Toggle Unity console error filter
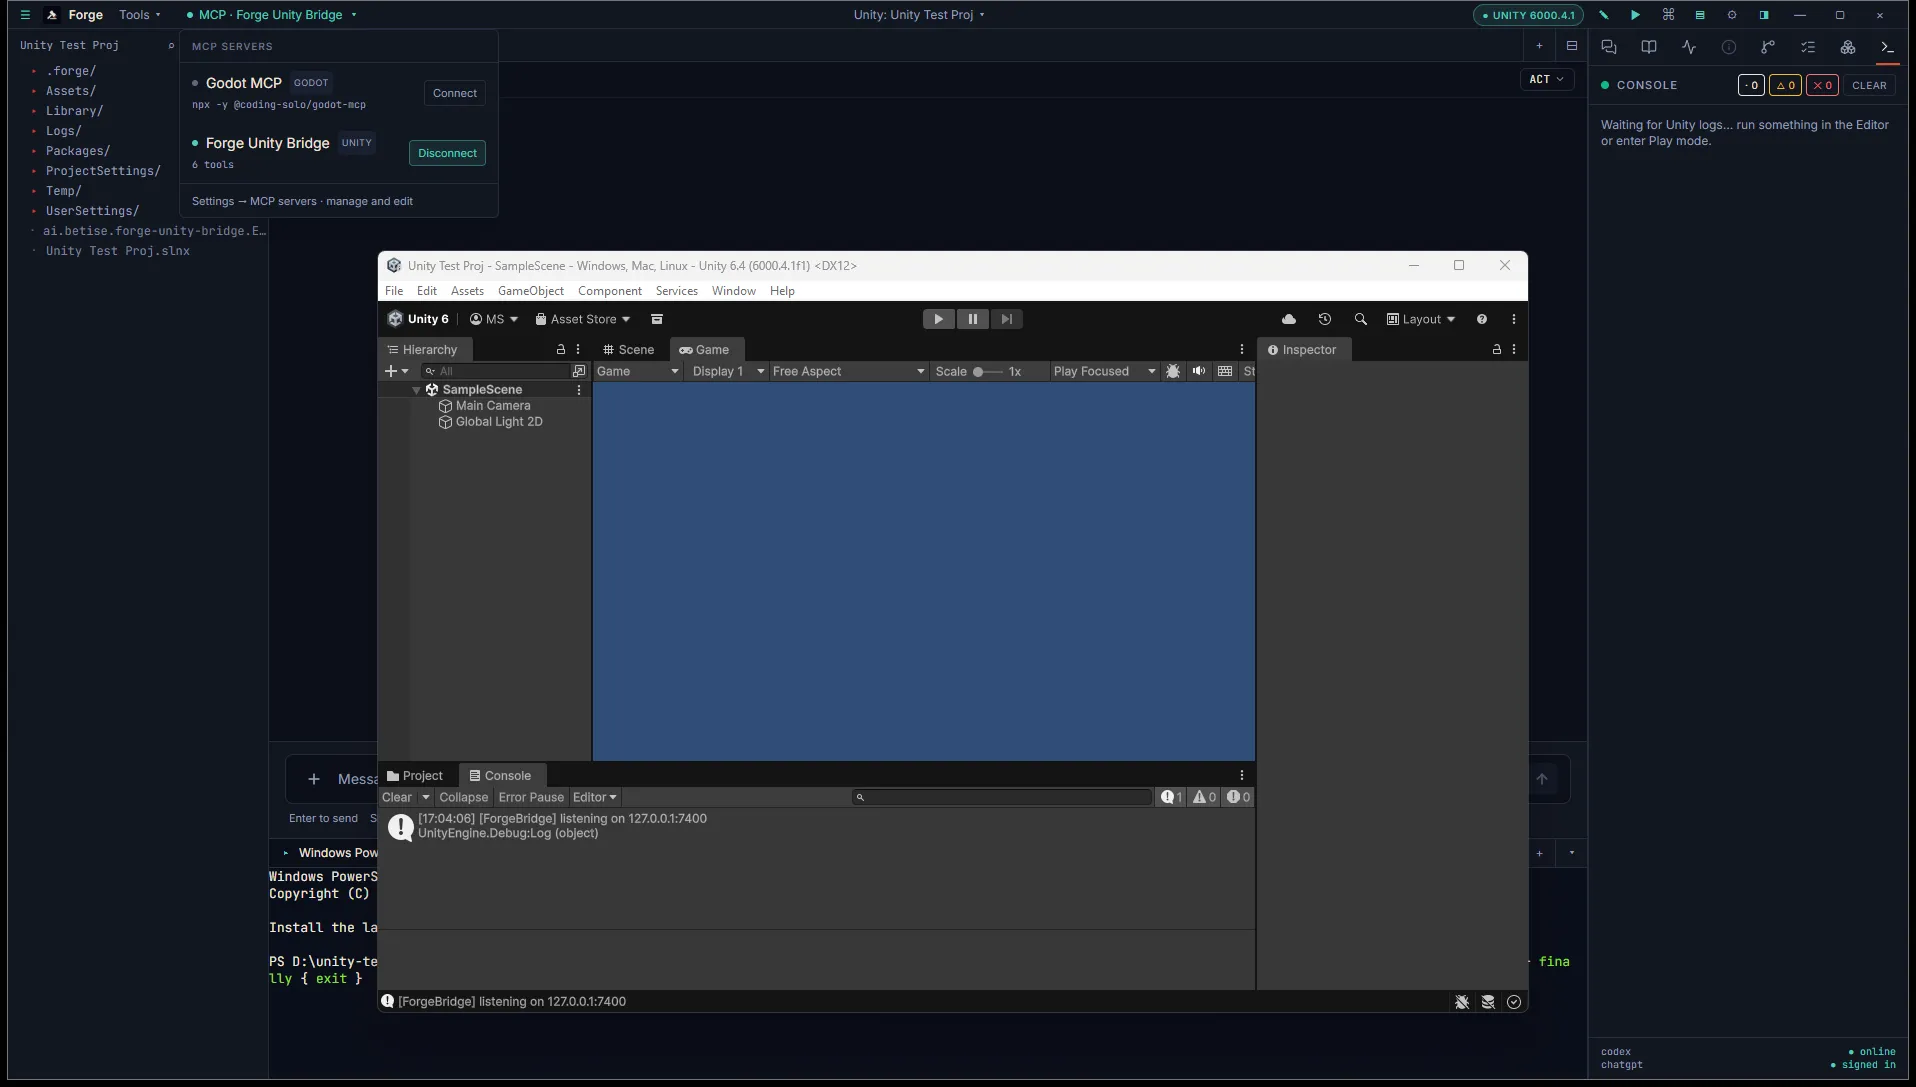This screenshot has width=1916, height=1087. coord(1238,797)
